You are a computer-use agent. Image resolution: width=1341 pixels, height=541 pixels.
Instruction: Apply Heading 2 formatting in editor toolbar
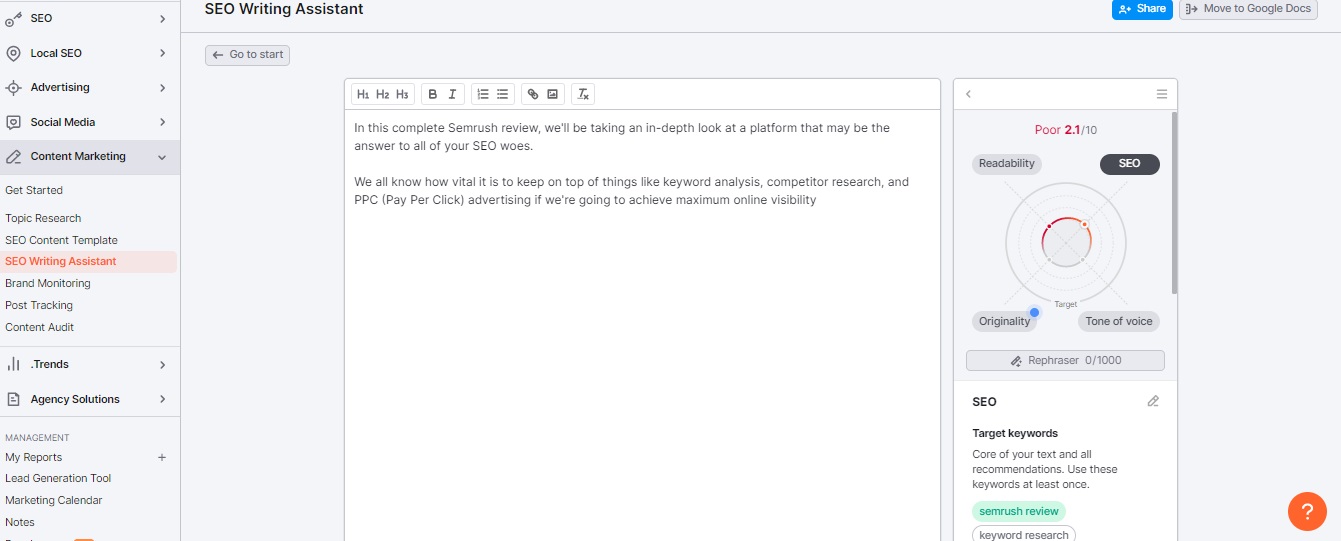pyautogui.click(x=382, y=94)
